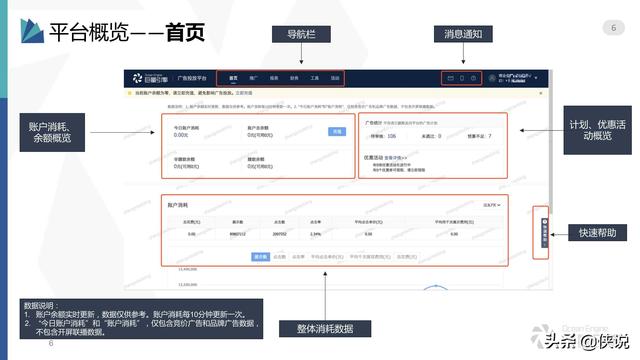Dismiss the yellow balance warning banner
This screenshot has height=360, width=640.
click(541, 93)
